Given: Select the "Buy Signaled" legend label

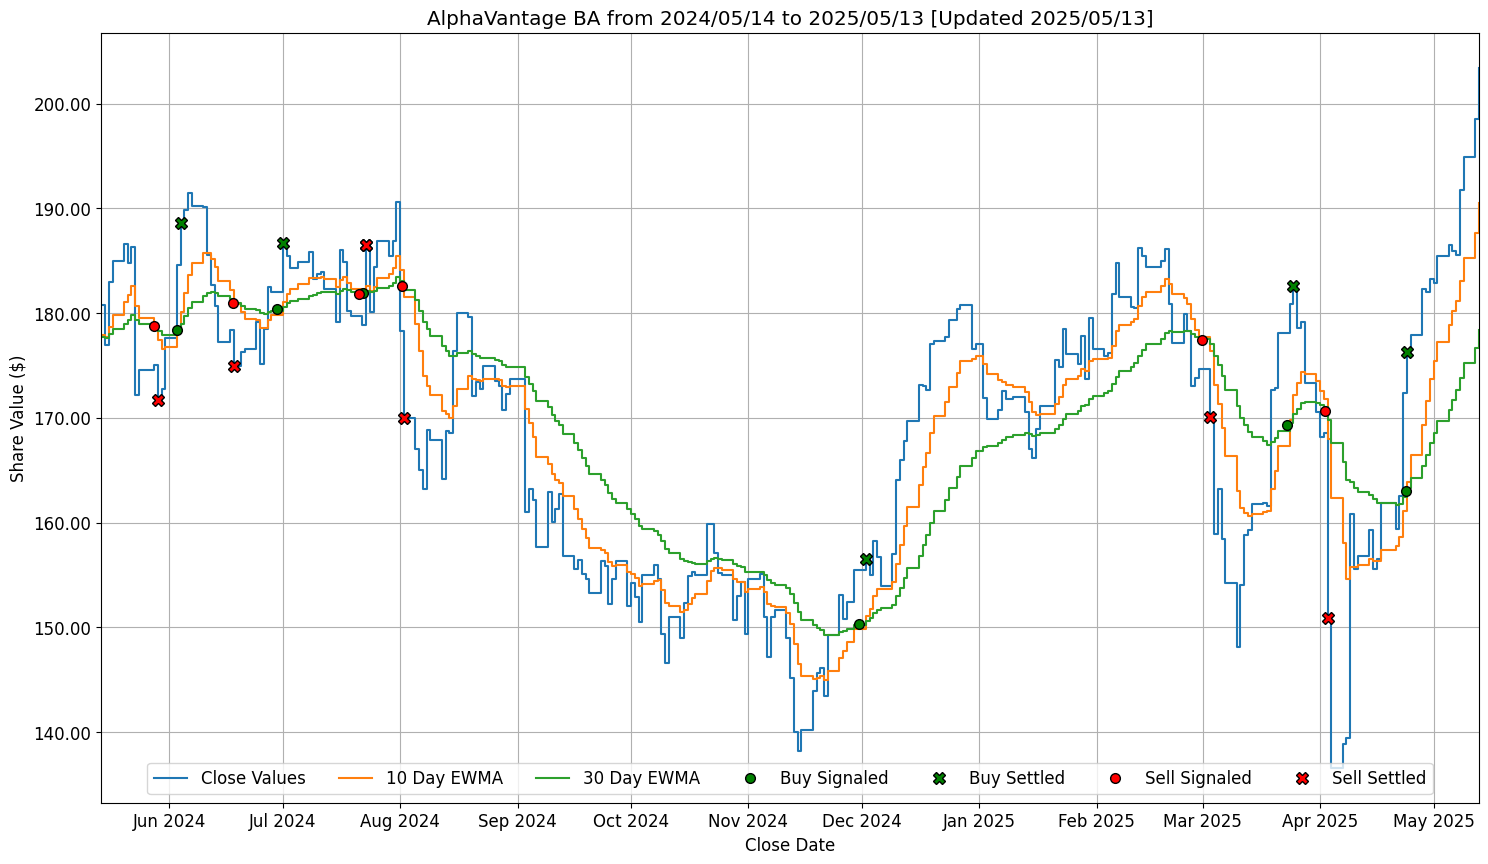Looking at the screenshot, I should (x=834, y=778).
